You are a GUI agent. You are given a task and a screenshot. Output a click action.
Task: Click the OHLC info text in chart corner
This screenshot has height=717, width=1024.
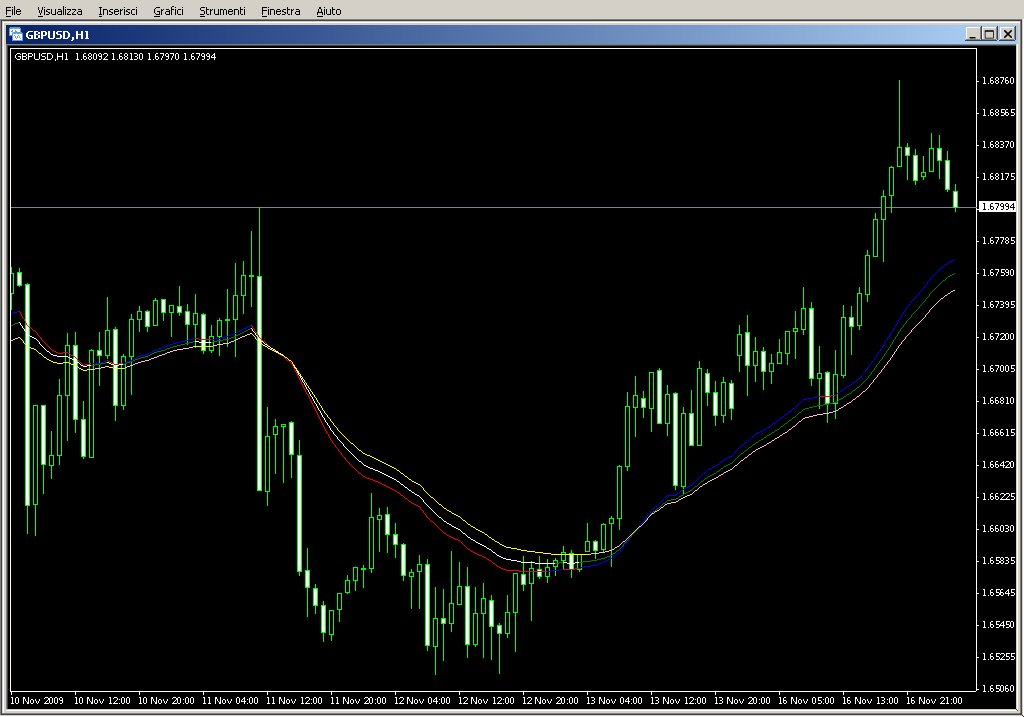pos(115,56)
